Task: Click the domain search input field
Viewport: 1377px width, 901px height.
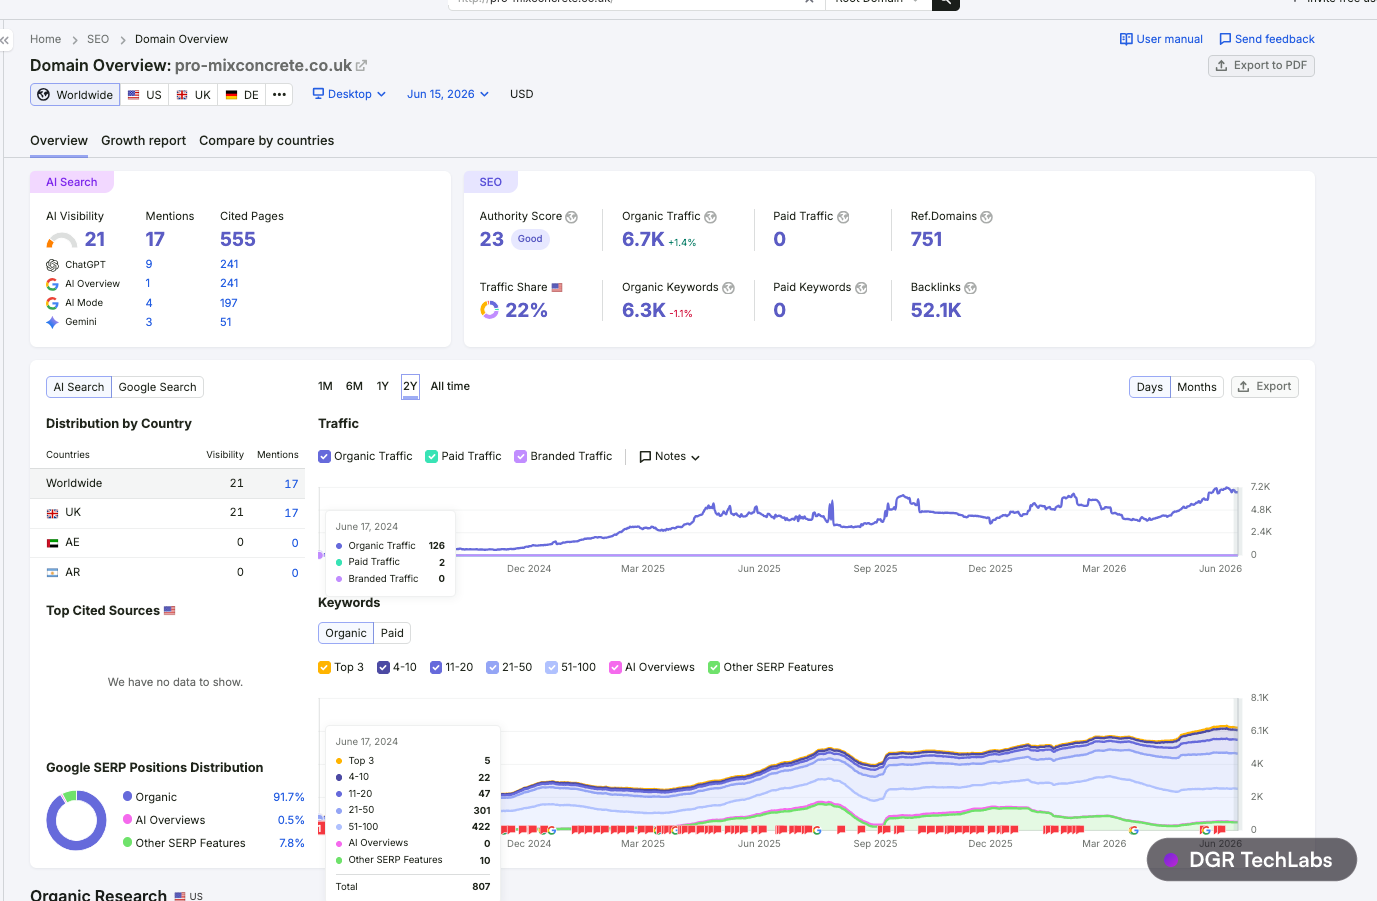Action: 636,3
